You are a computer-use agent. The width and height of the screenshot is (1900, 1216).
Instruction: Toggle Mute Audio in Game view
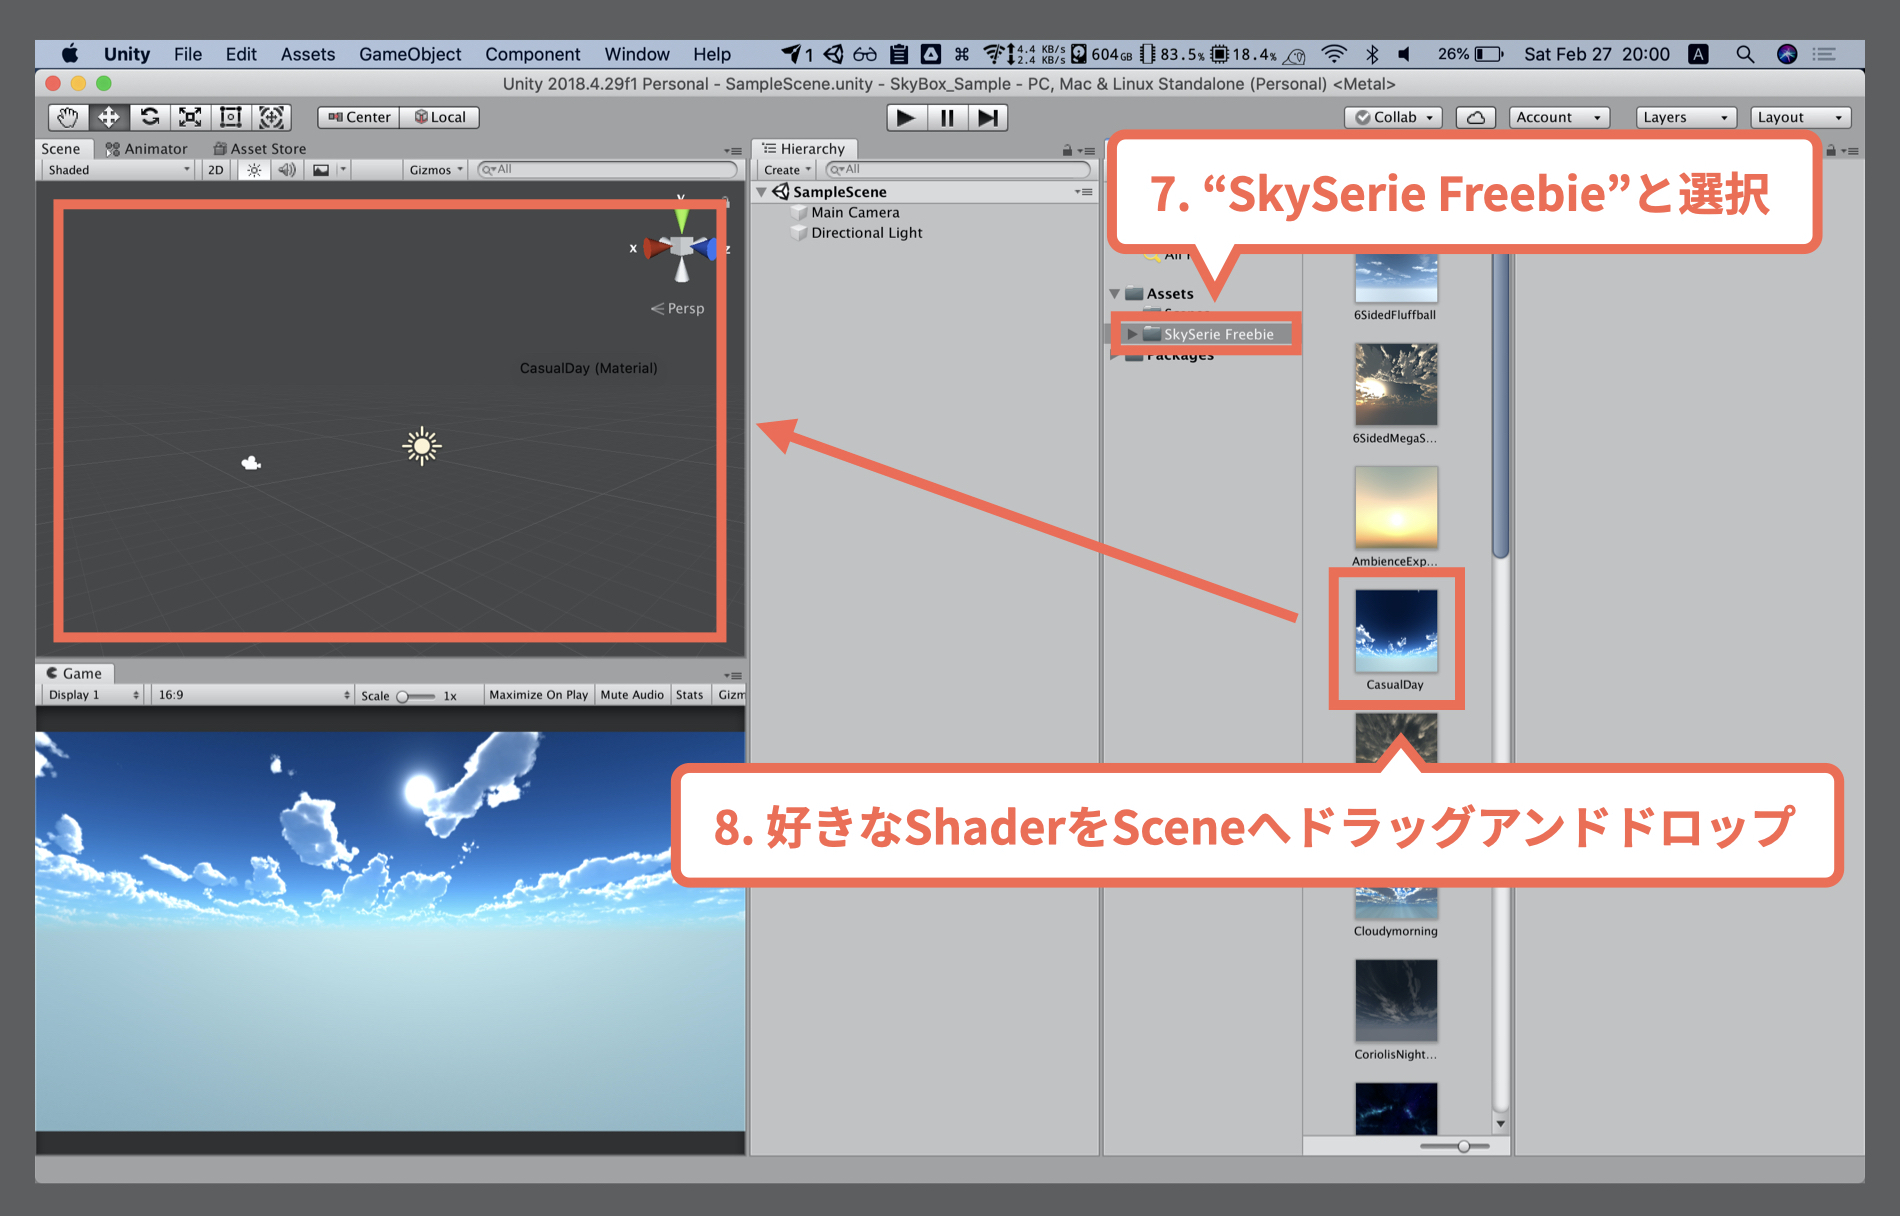tap(631, 695)
